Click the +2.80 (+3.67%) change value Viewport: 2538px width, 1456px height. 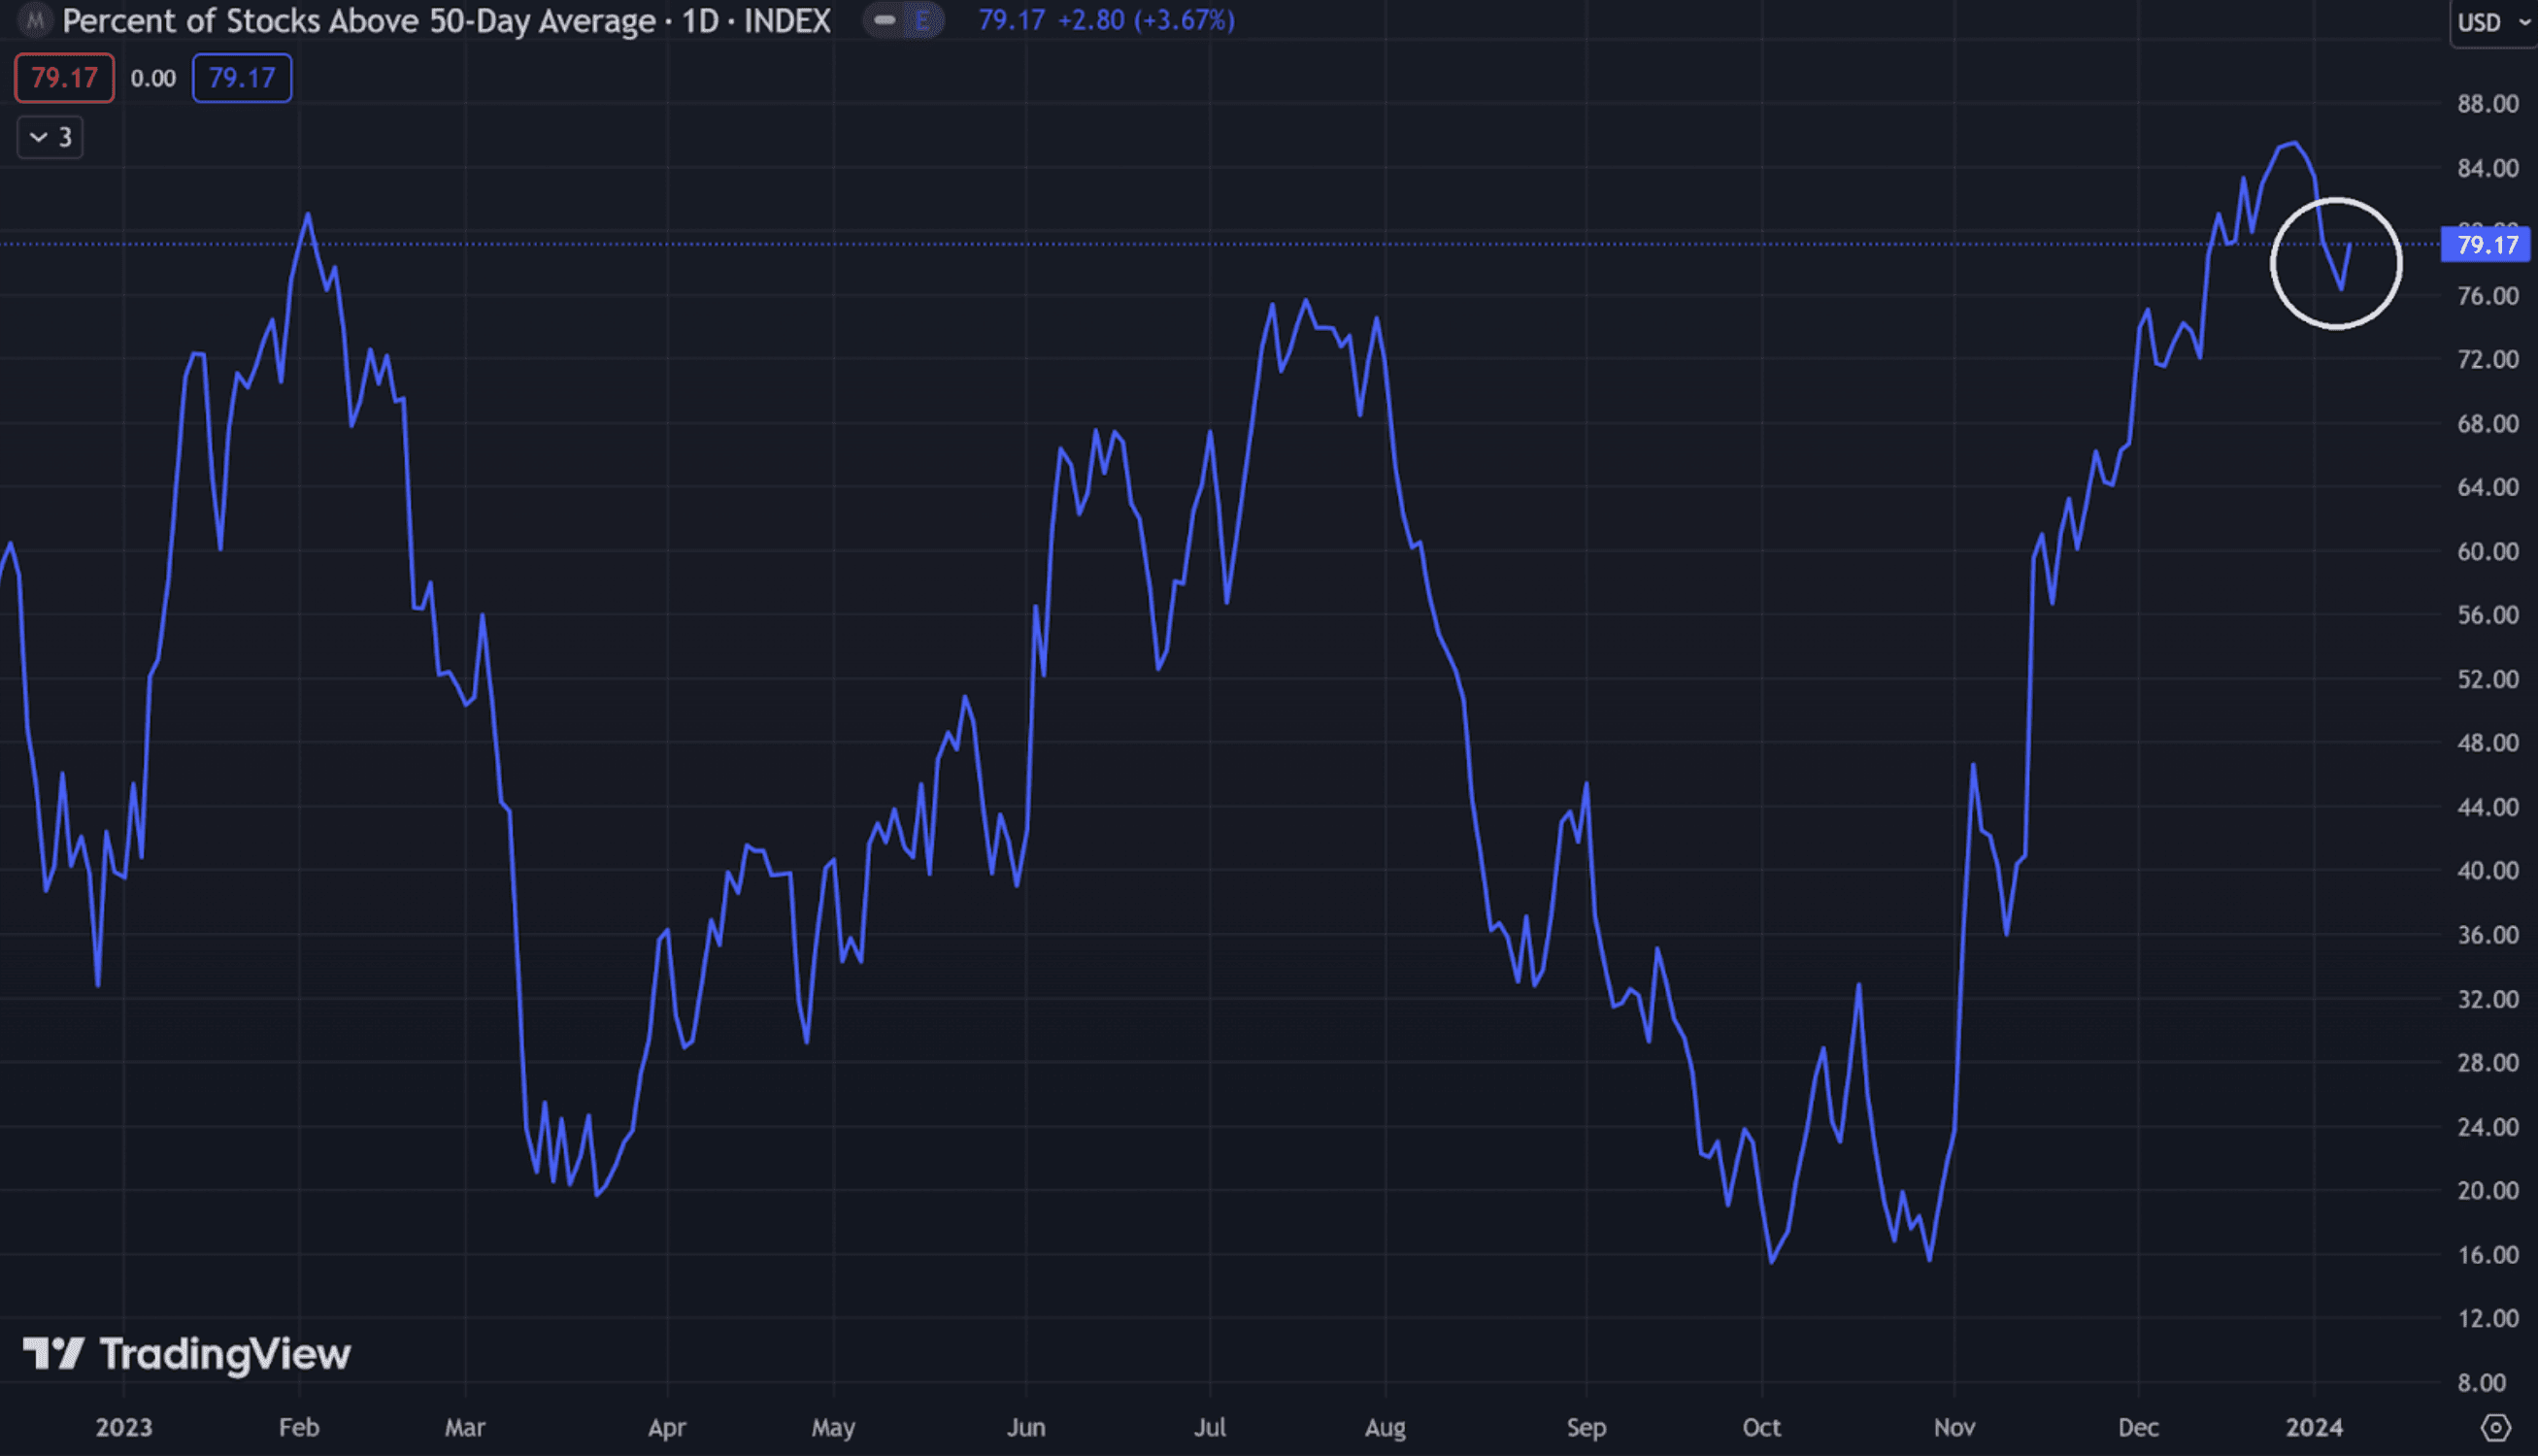pyautogui.click(x=1146, y=20)
